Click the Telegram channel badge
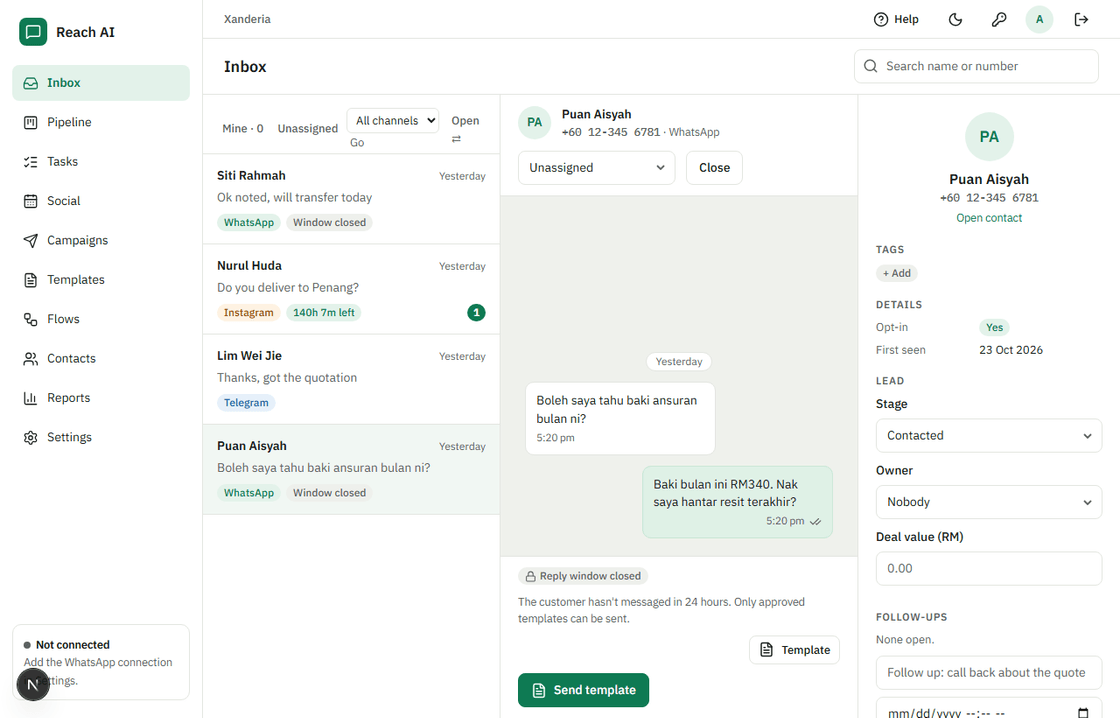The image size is (1120, 718). tap(246, 403)
